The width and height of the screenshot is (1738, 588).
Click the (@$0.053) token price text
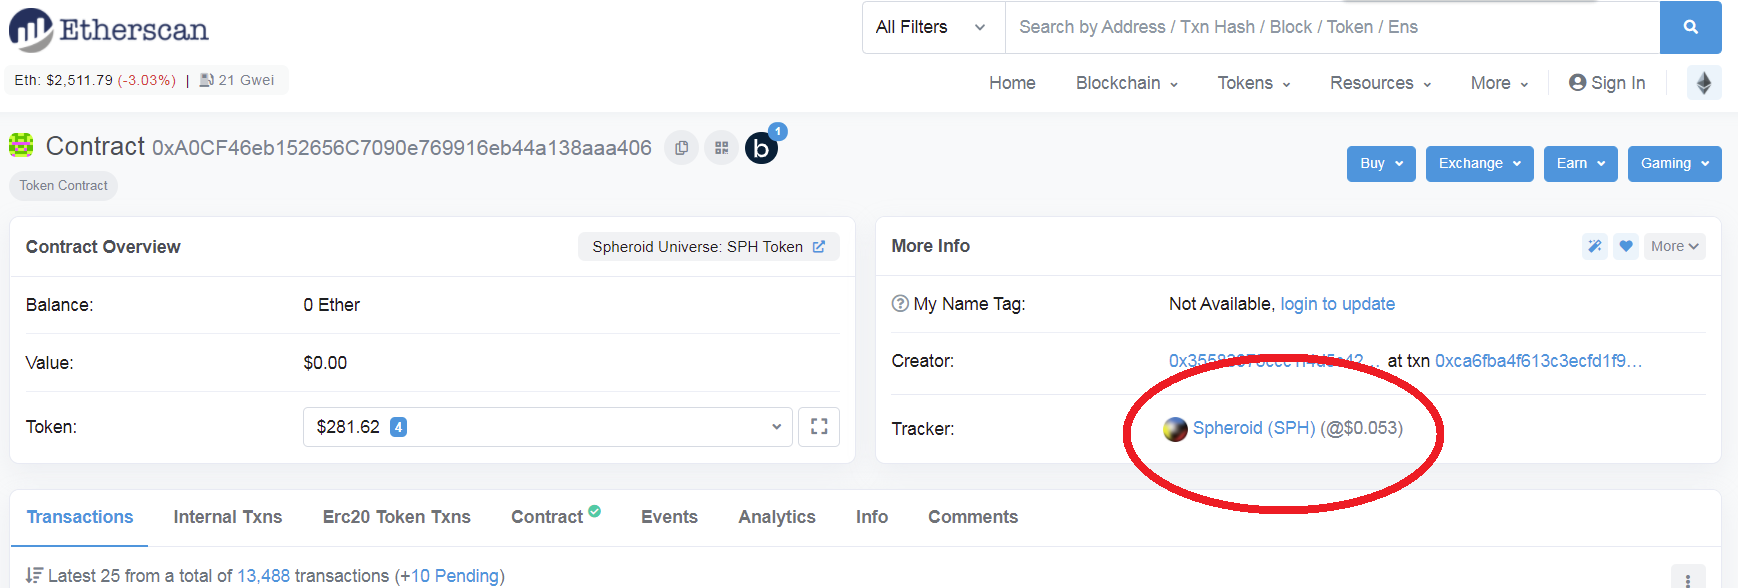[x=1361, y=428]
